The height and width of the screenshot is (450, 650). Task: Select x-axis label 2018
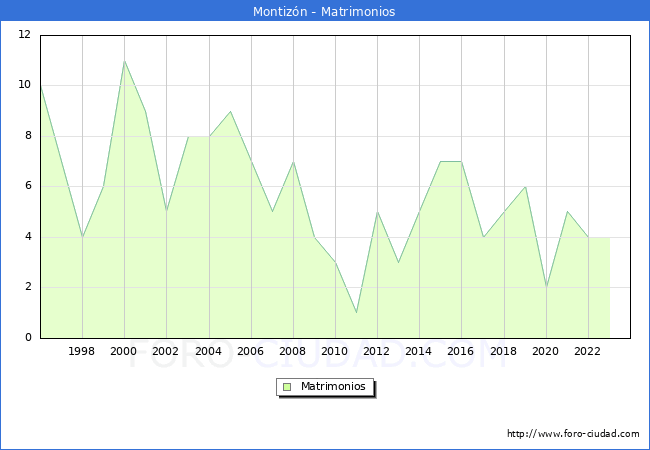point(503,351)
